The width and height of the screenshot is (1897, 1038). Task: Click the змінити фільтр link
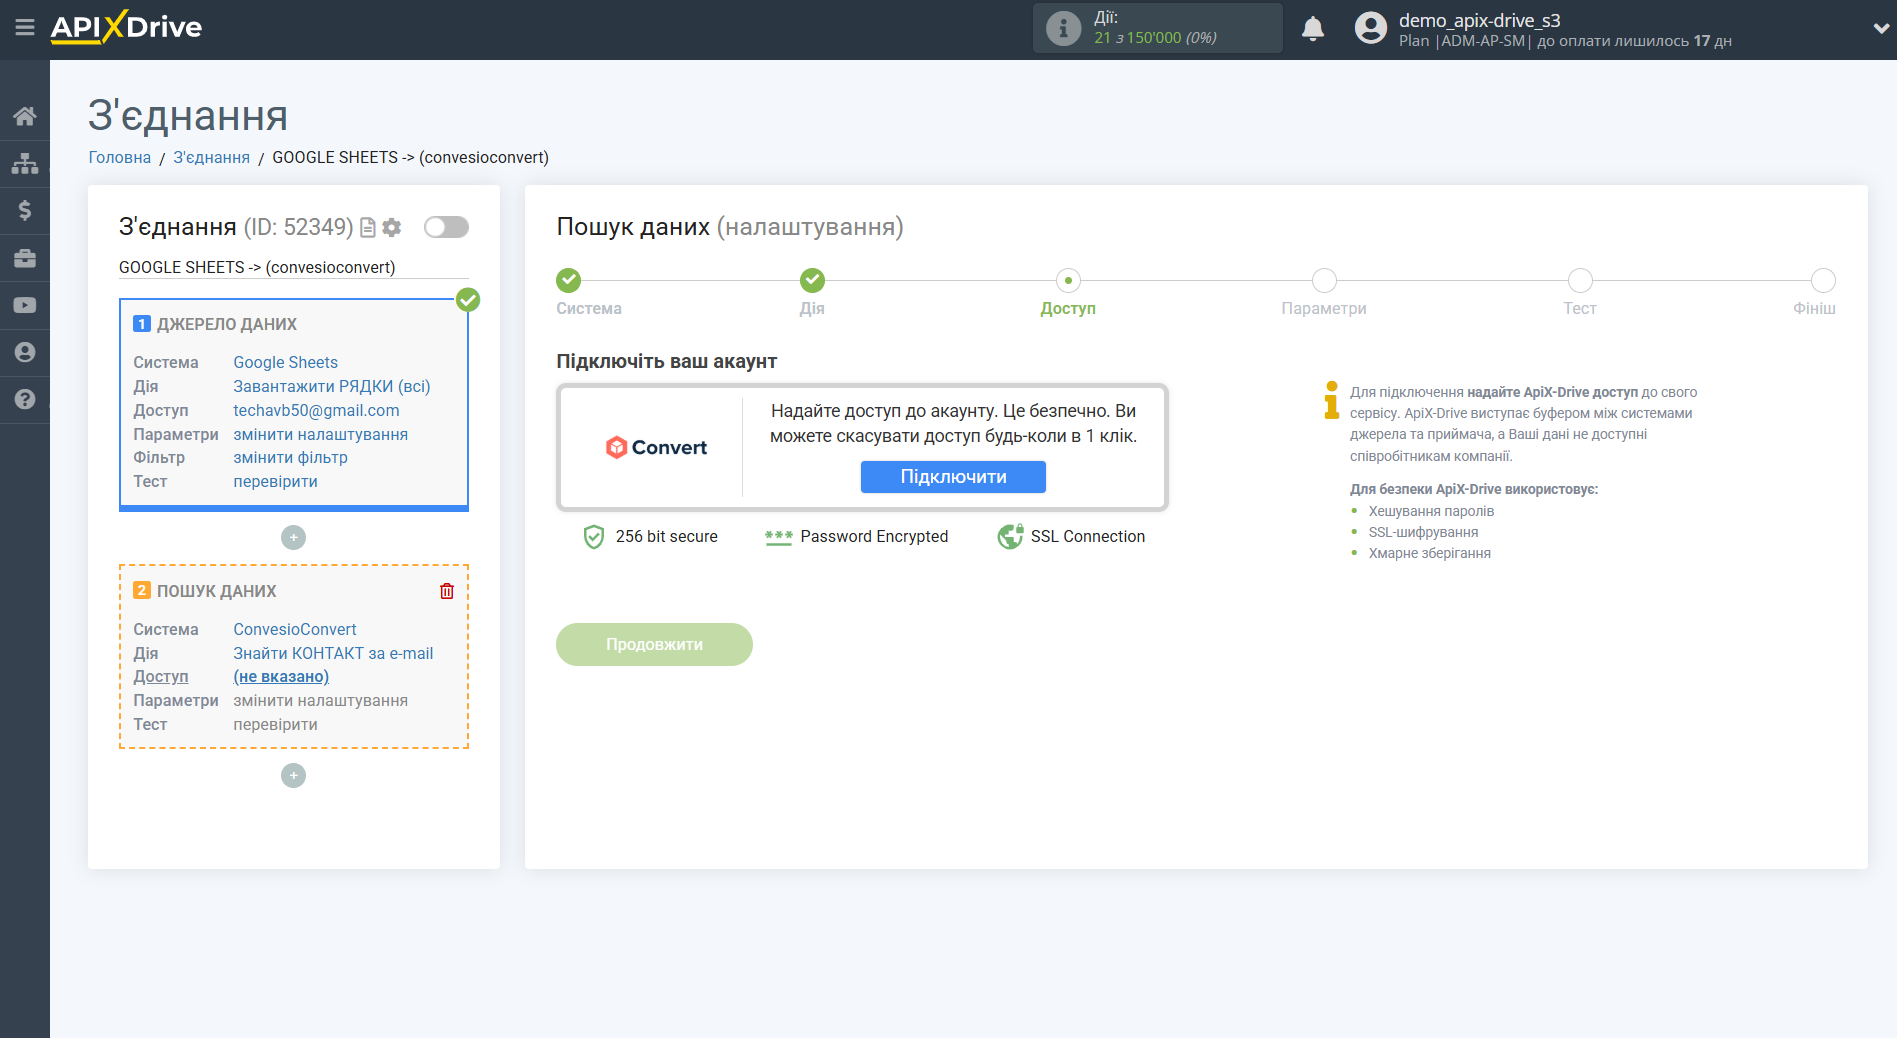290,457
